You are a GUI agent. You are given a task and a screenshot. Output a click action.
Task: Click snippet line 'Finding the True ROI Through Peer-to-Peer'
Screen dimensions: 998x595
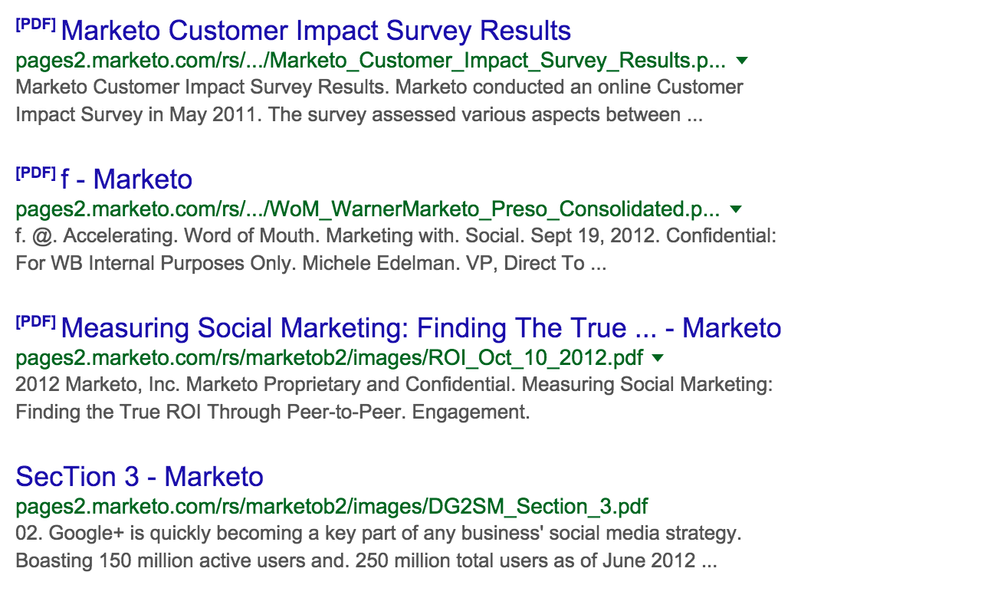pyautogui.click(x=272, y=412)
